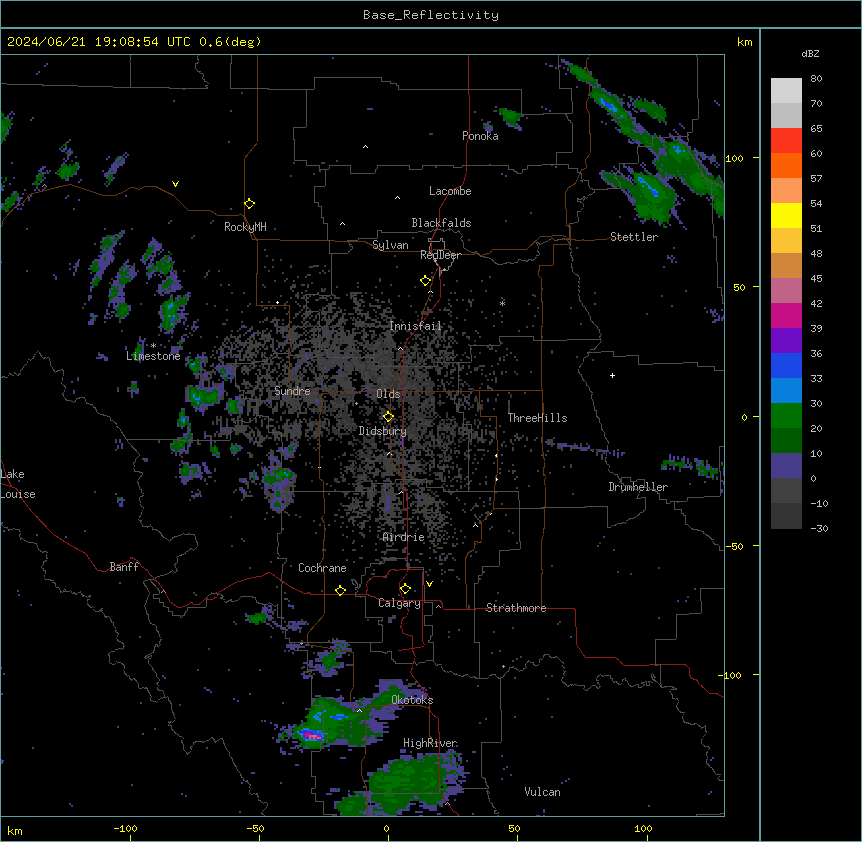This screenshot has height=842, width=862.
Task: Click the Cochrane town label
Action: [x=322, y=568]
